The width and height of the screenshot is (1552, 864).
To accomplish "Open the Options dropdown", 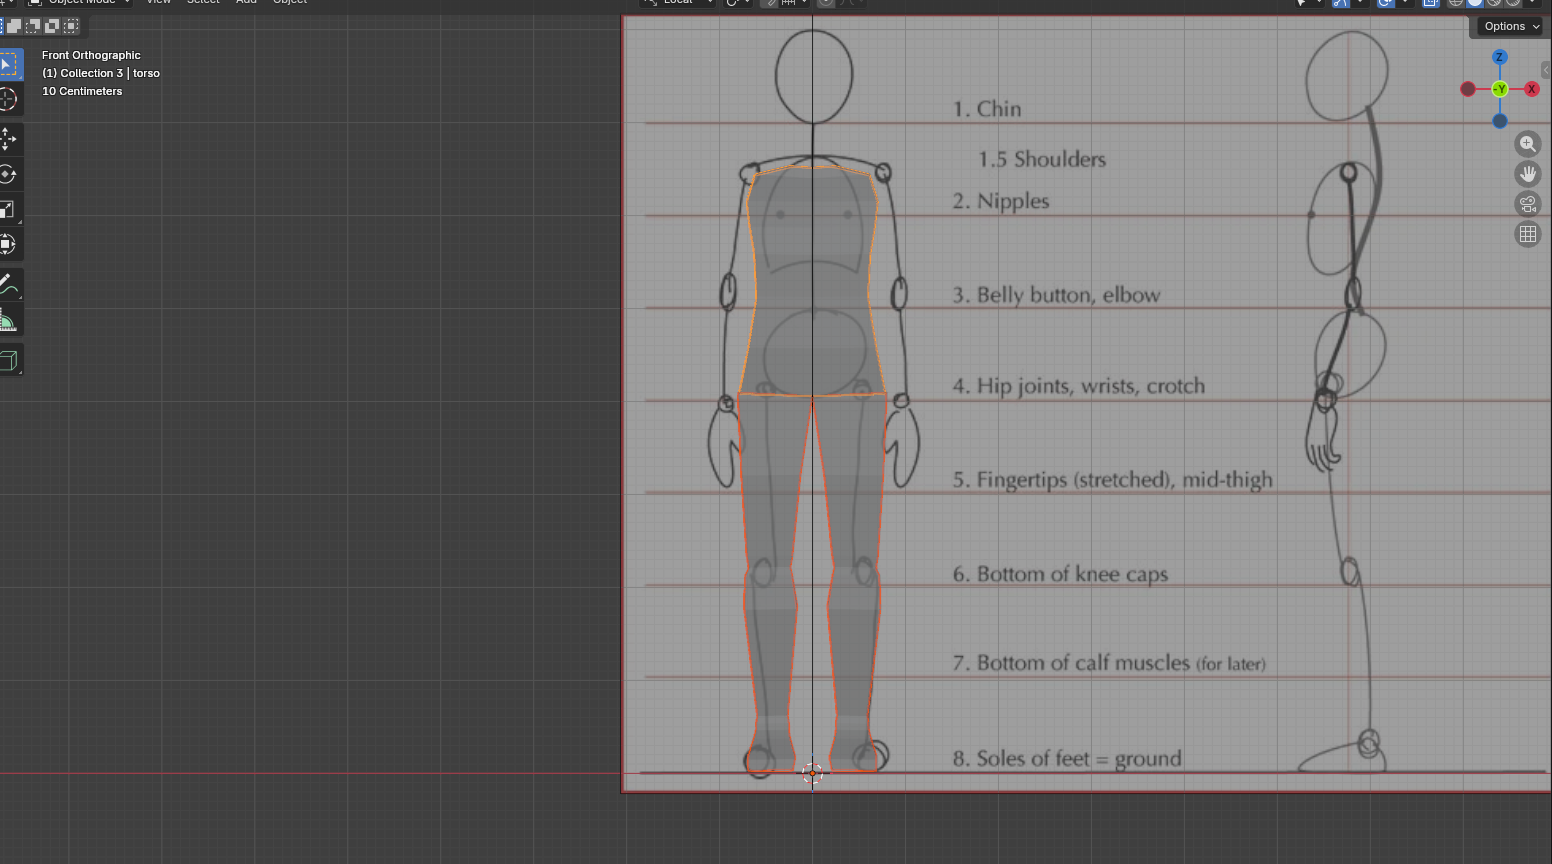I will (x=1511, y=26).
